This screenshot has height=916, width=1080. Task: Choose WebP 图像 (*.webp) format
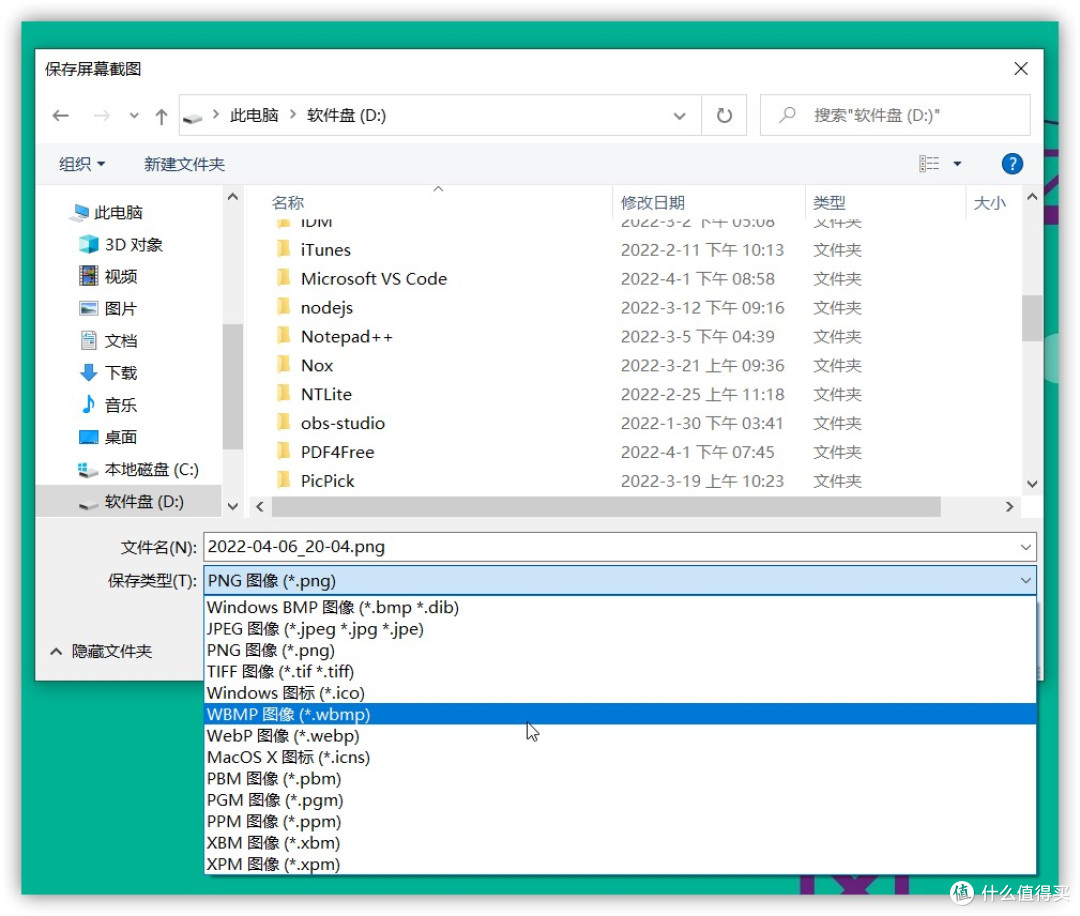tap(620, 736)
